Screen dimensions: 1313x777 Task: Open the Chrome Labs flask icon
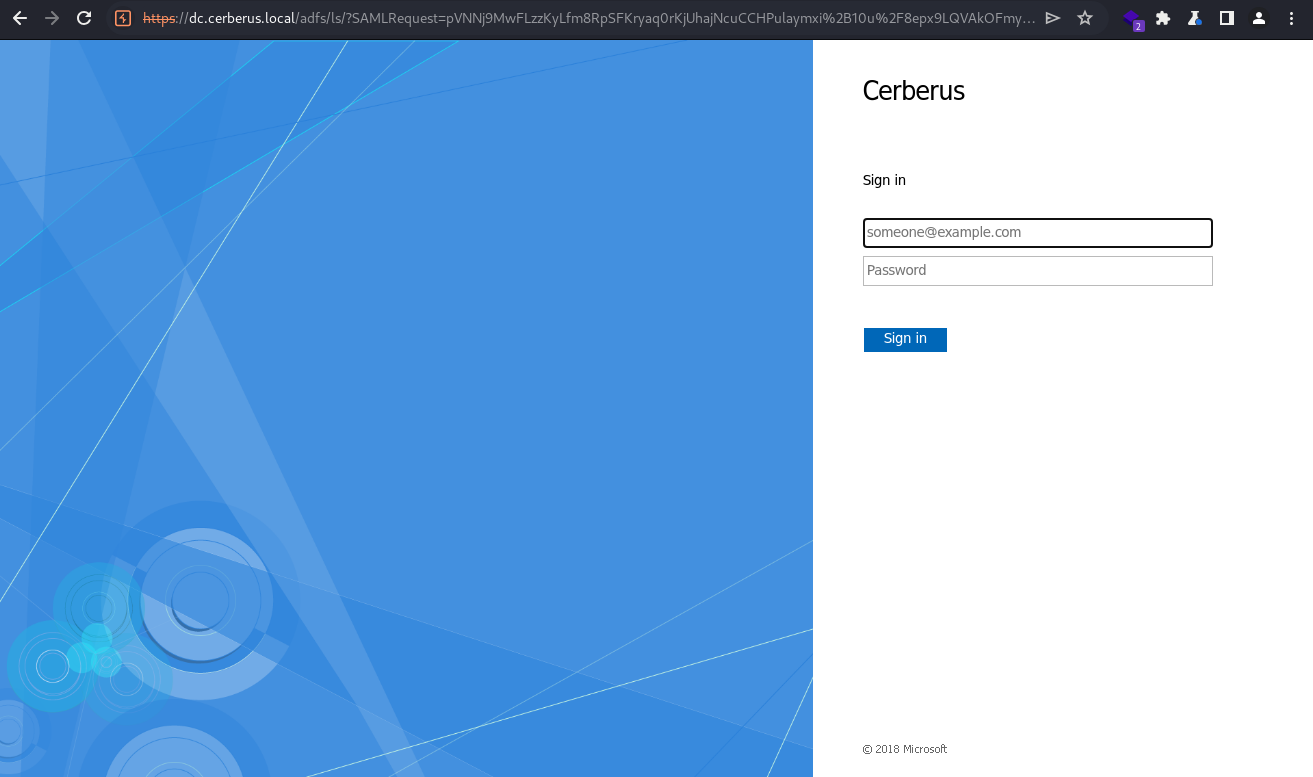(1195, 18)
